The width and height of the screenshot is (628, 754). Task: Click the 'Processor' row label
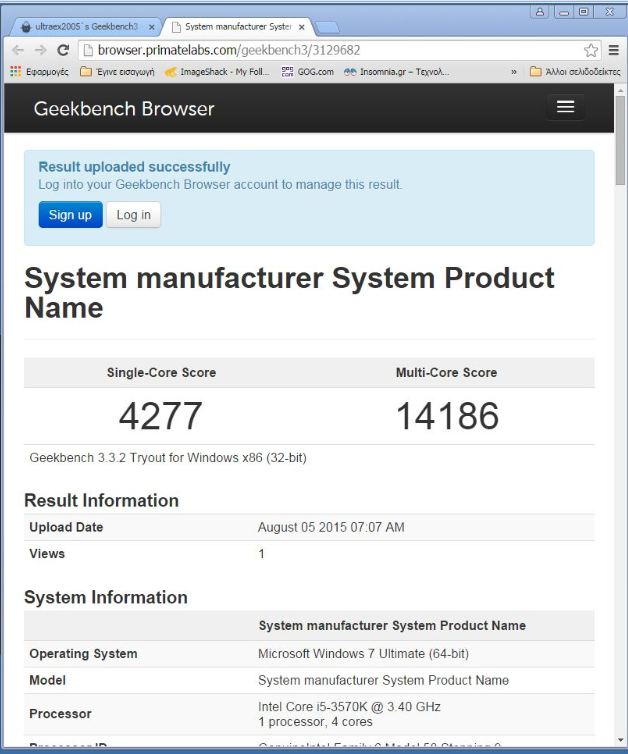(x=60, y=714)
